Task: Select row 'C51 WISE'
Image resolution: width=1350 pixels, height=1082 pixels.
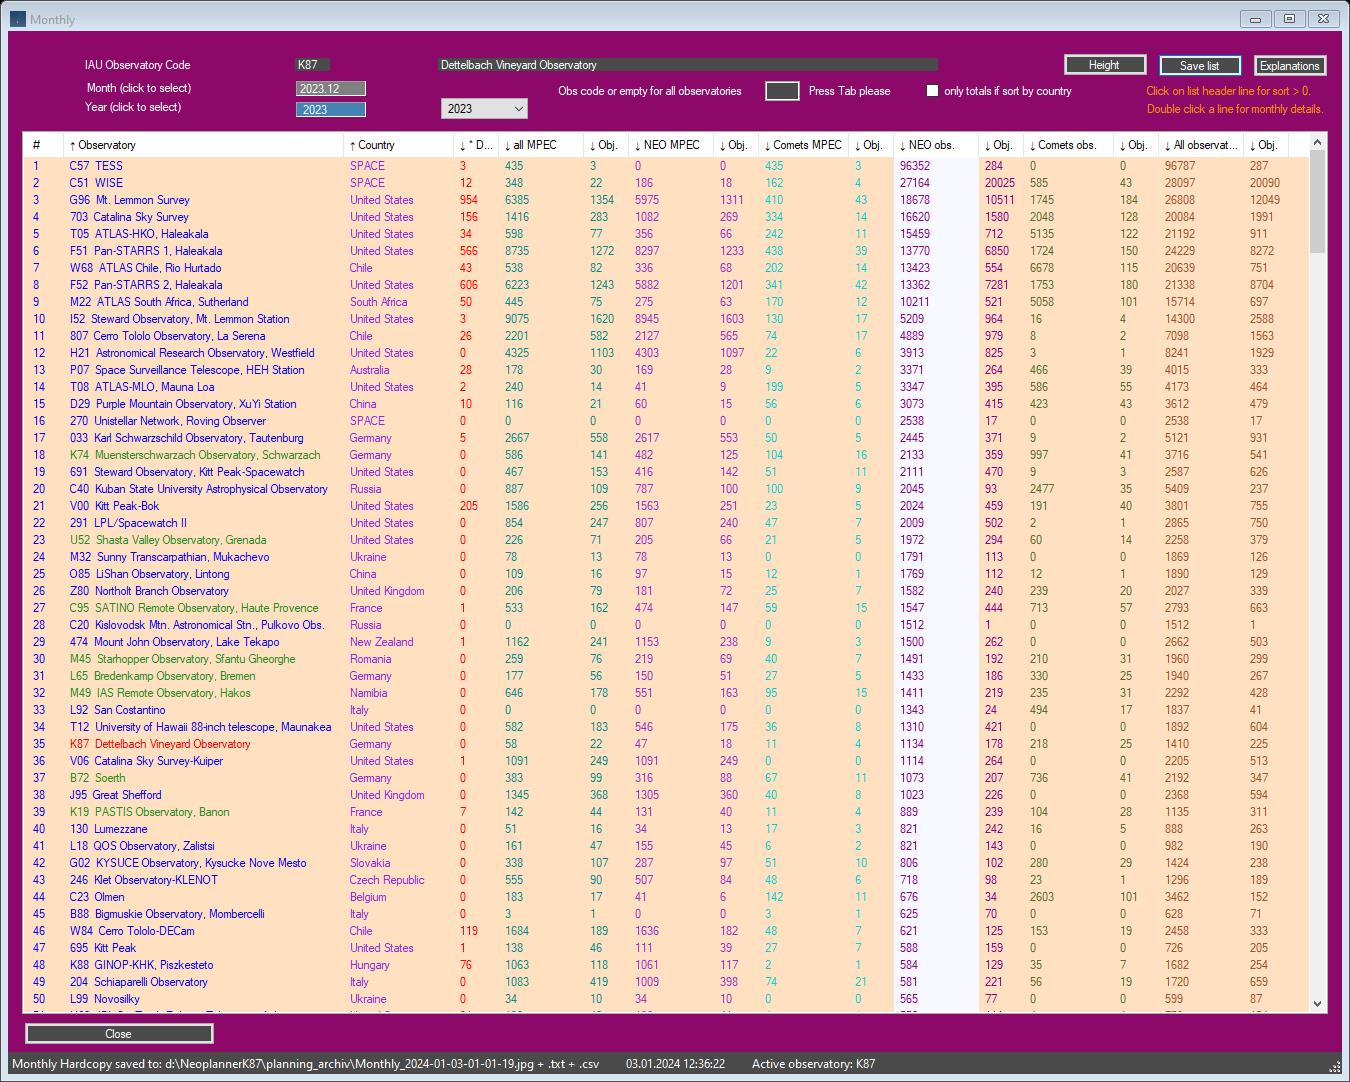Action: click(665, 183)
